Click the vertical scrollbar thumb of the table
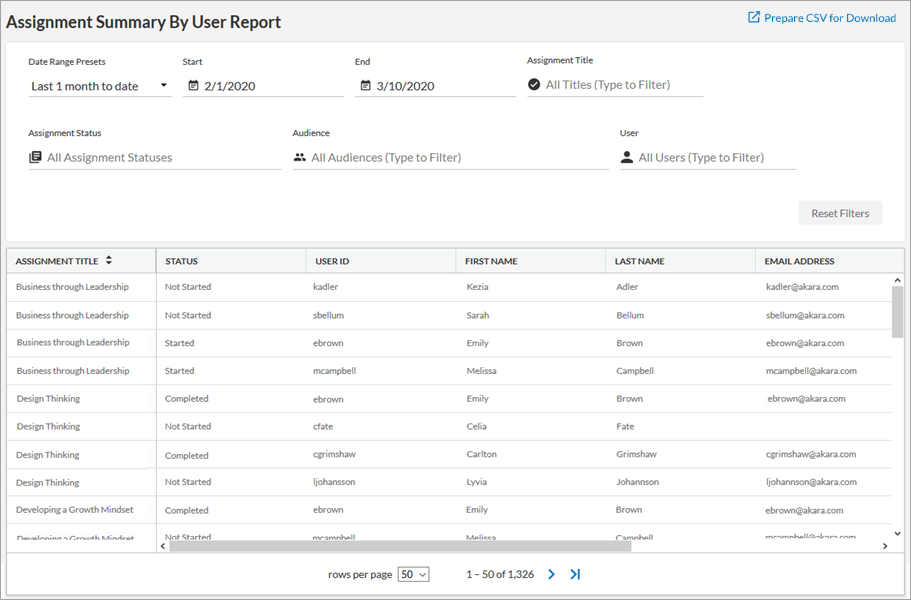The width and height of the screenshot is (911, 600). click(898, 312)
